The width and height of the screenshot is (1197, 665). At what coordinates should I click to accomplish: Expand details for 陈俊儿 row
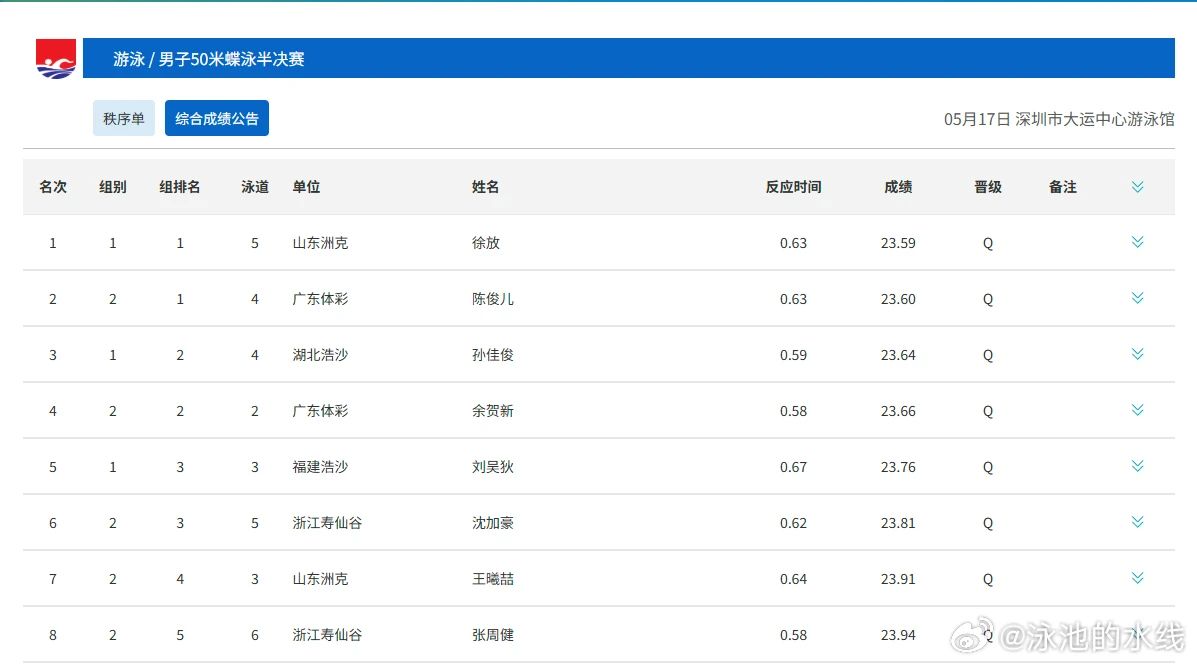coord(1137,298)
